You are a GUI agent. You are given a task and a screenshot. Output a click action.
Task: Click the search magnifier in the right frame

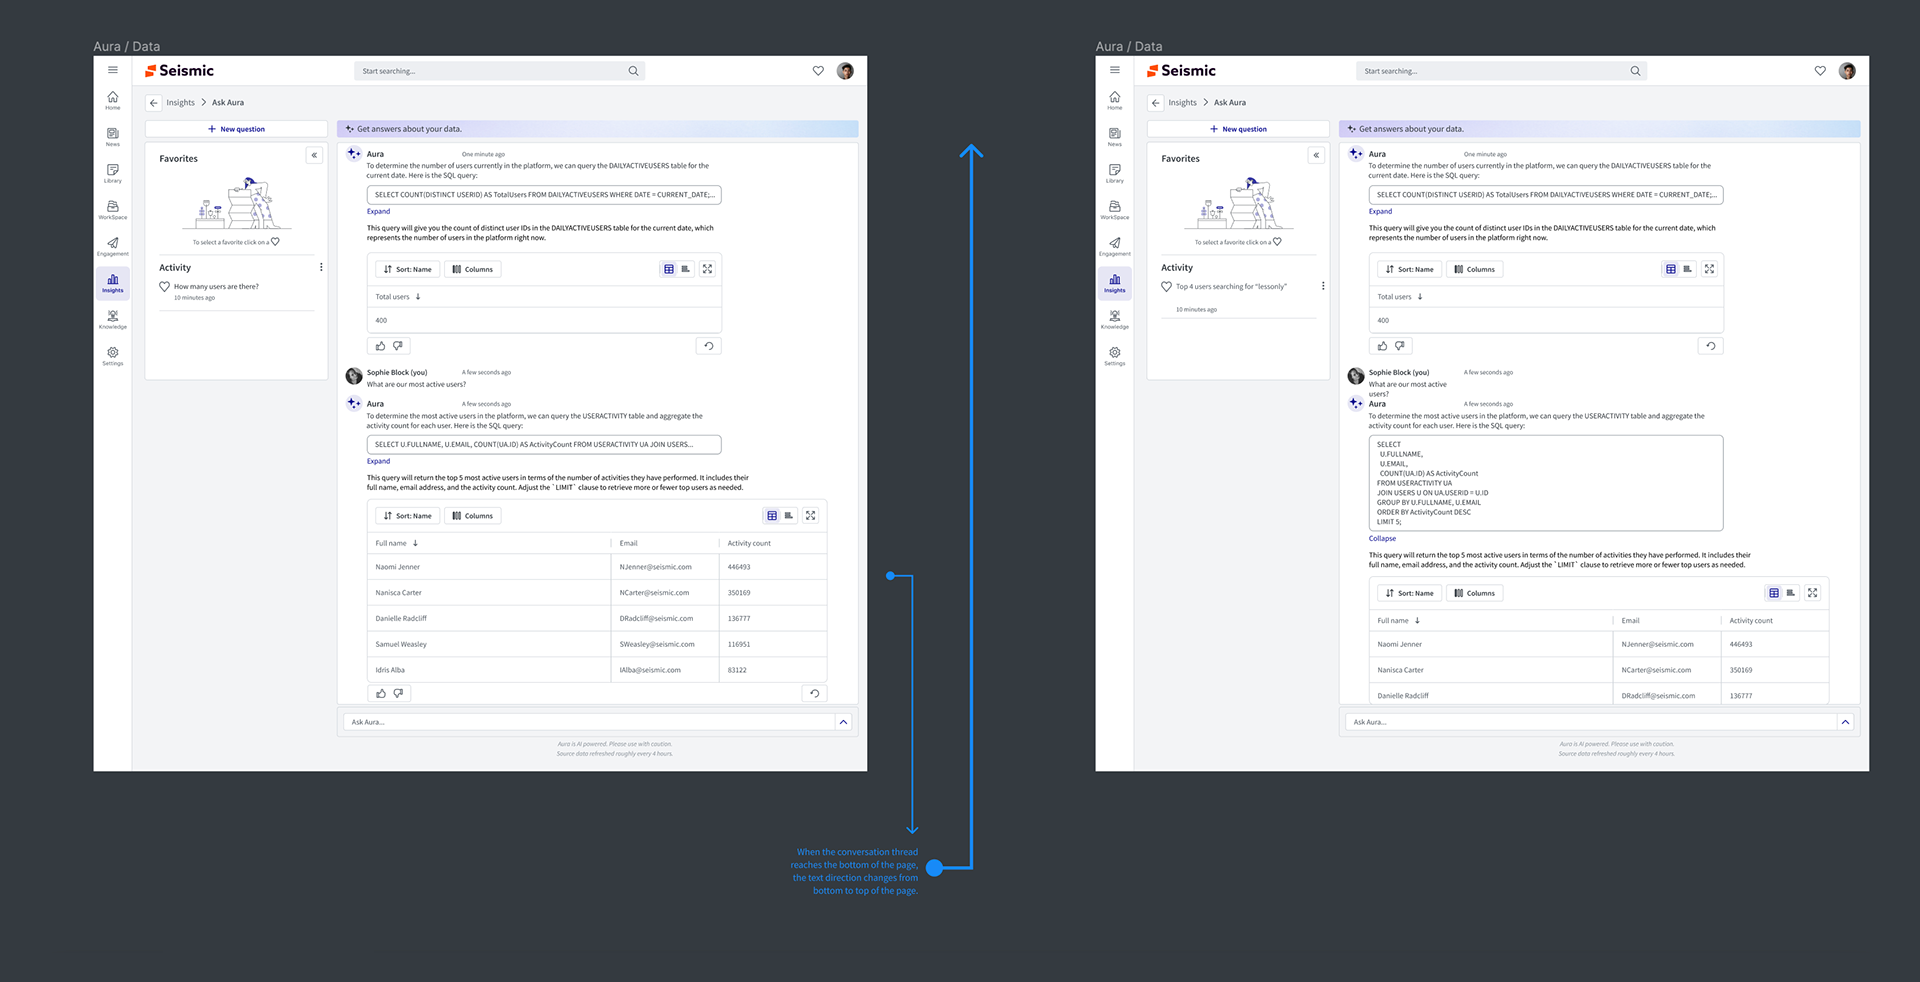[1635, 71]
